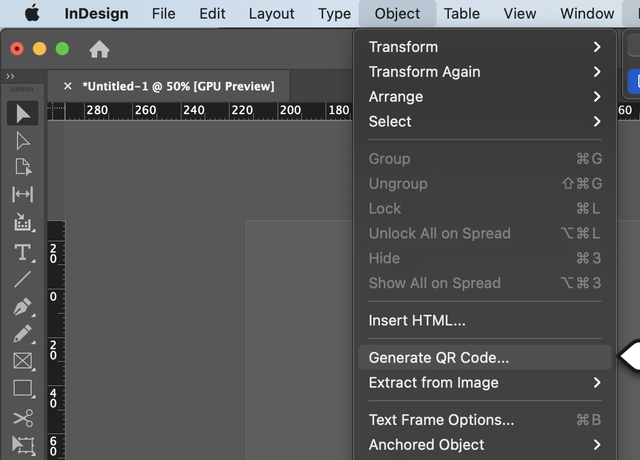Open the InDesign application menu
This screenshot has height=460, width=640.
pos(96,13)
